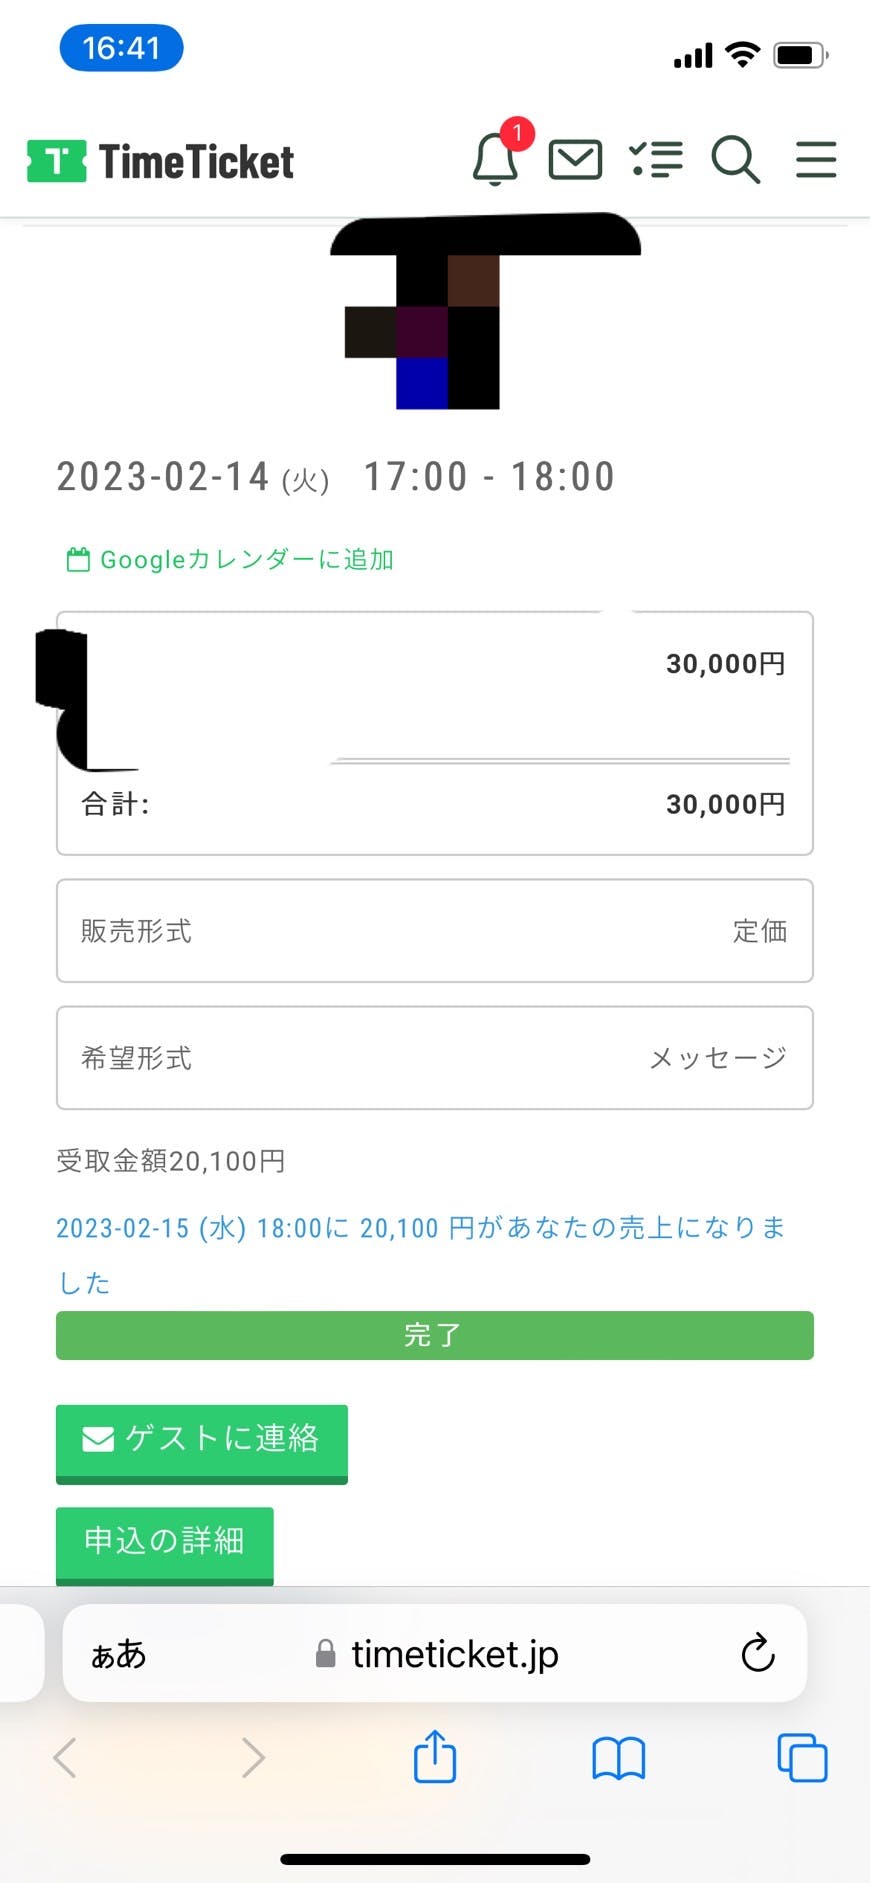Tap the timeticket.jp address field
870x1883 pixels.
tap(440, 1654)
